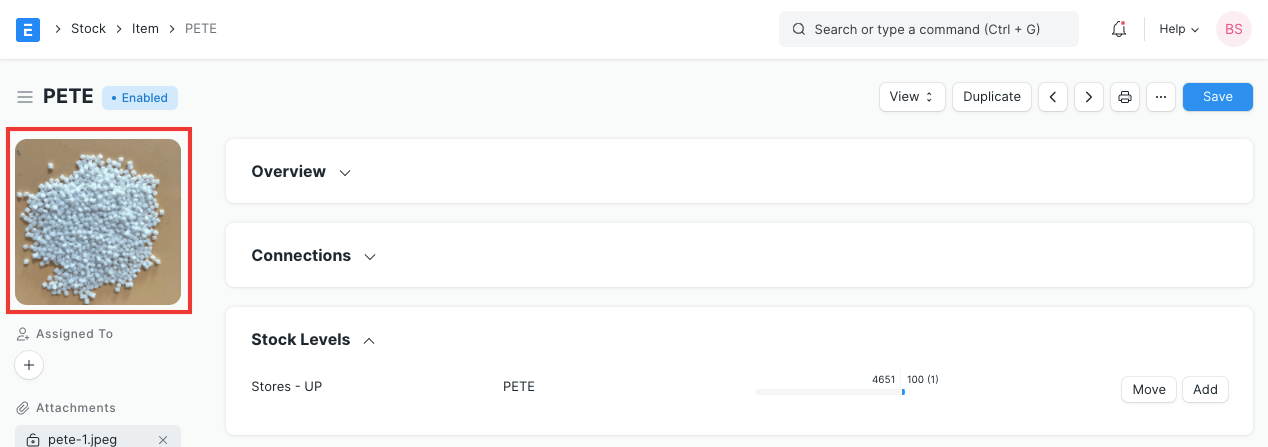Image resolution: width=1268 pixels, height=447 pixels.
Task: Navigate to the Item breadcrumb
Action: tap(145, 29)
